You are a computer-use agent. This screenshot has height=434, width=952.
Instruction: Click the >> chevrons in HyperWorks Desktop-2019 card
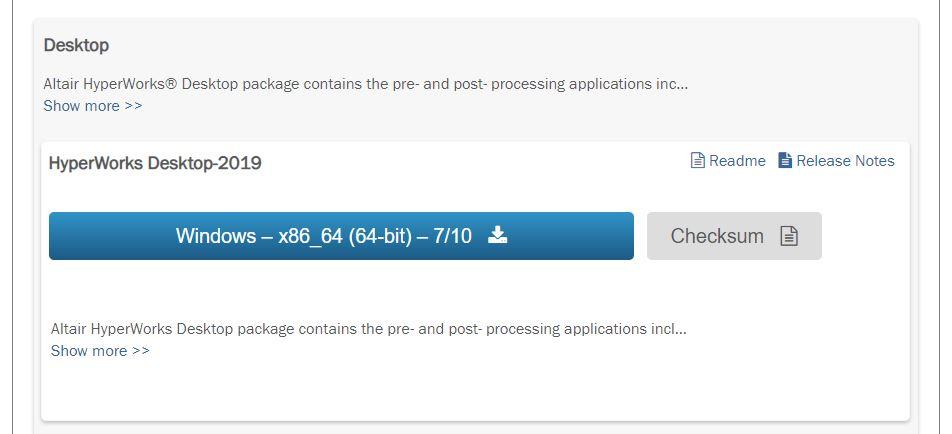[x=141, y=351]
